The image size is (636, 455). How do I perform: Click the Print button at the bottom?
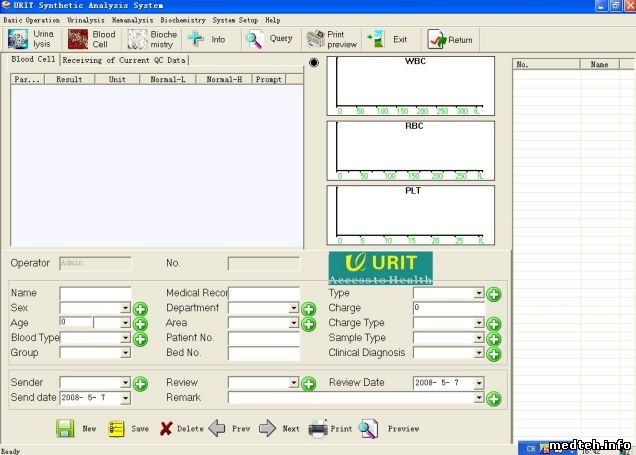(319, 428)
